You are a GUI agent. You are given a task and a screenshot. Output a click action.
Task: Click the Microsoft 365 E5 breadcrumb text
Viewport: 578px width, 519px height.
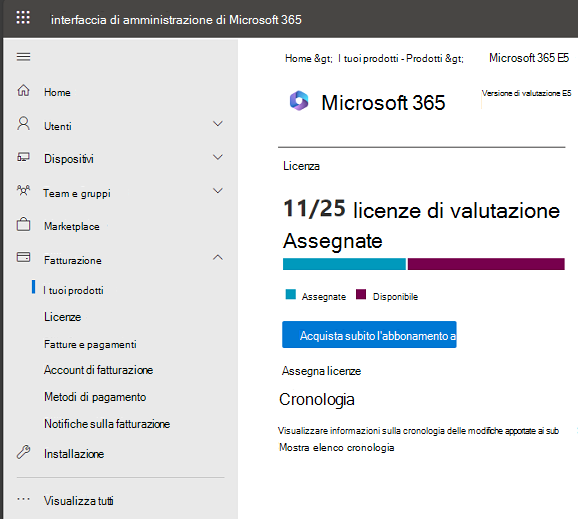529,58
